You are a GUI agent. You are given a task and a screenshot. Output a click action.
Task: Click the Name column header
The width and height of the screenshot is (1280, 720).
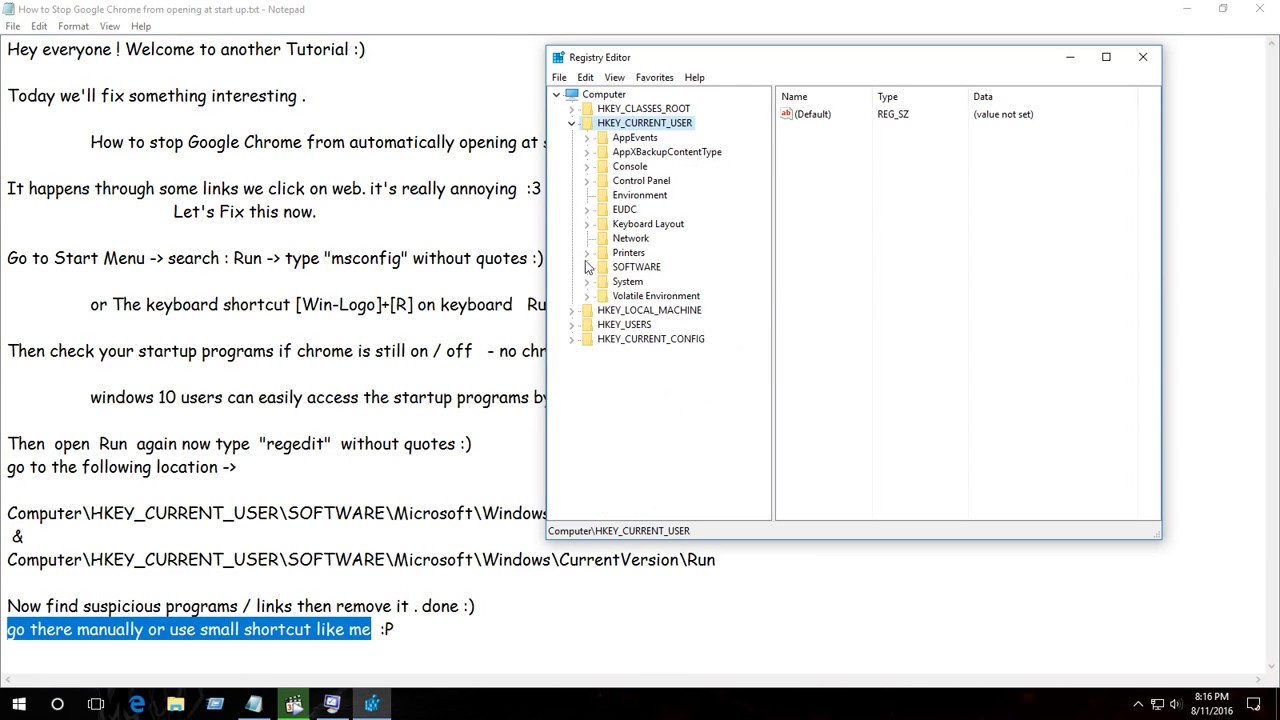pos(825,97)
